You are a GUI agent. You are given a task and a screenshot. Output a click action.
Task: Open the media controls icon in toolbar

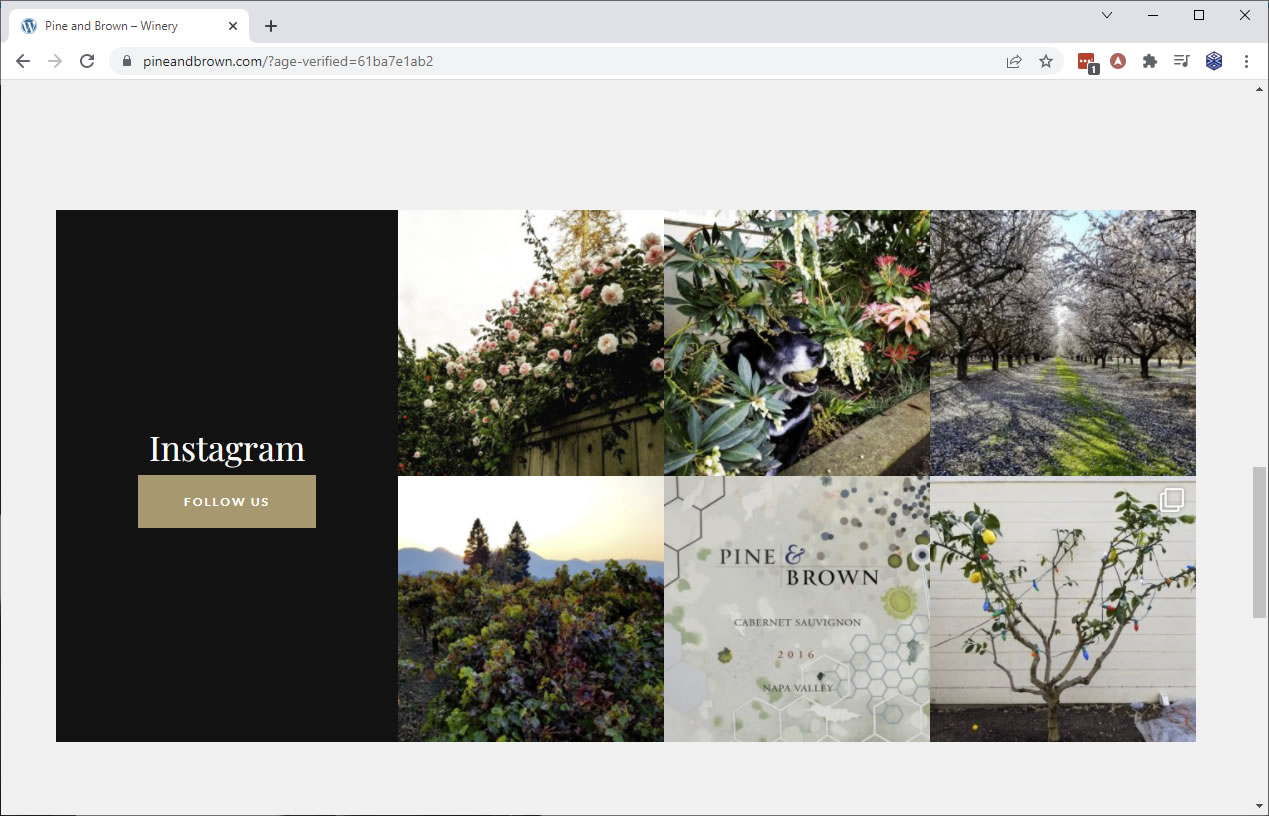pos(1181,61)
